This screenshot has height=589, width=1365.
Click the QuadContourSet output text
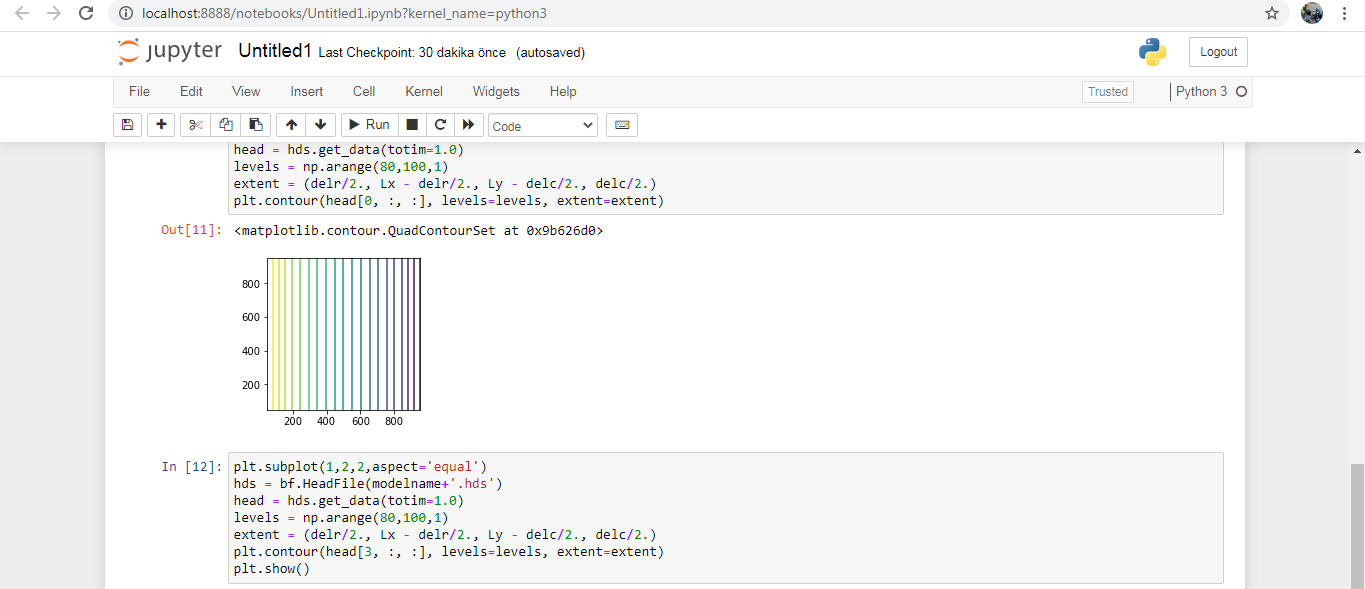pyautogui.click(x=419, y=230)
